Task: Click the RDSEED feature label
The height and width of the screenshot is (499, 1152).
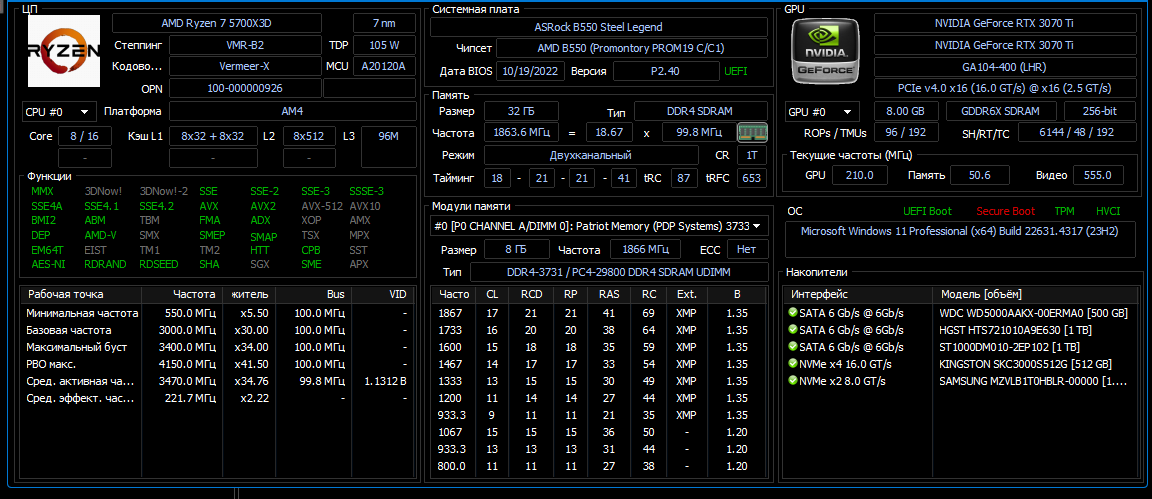Action: click(158, 264)
